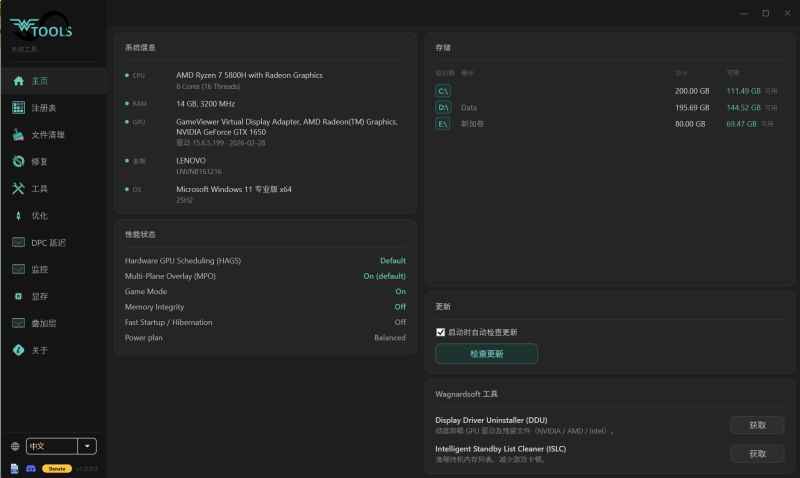Click the 'Data' volume label
This screenshot has height=478, width=800.
pos(469,108)
